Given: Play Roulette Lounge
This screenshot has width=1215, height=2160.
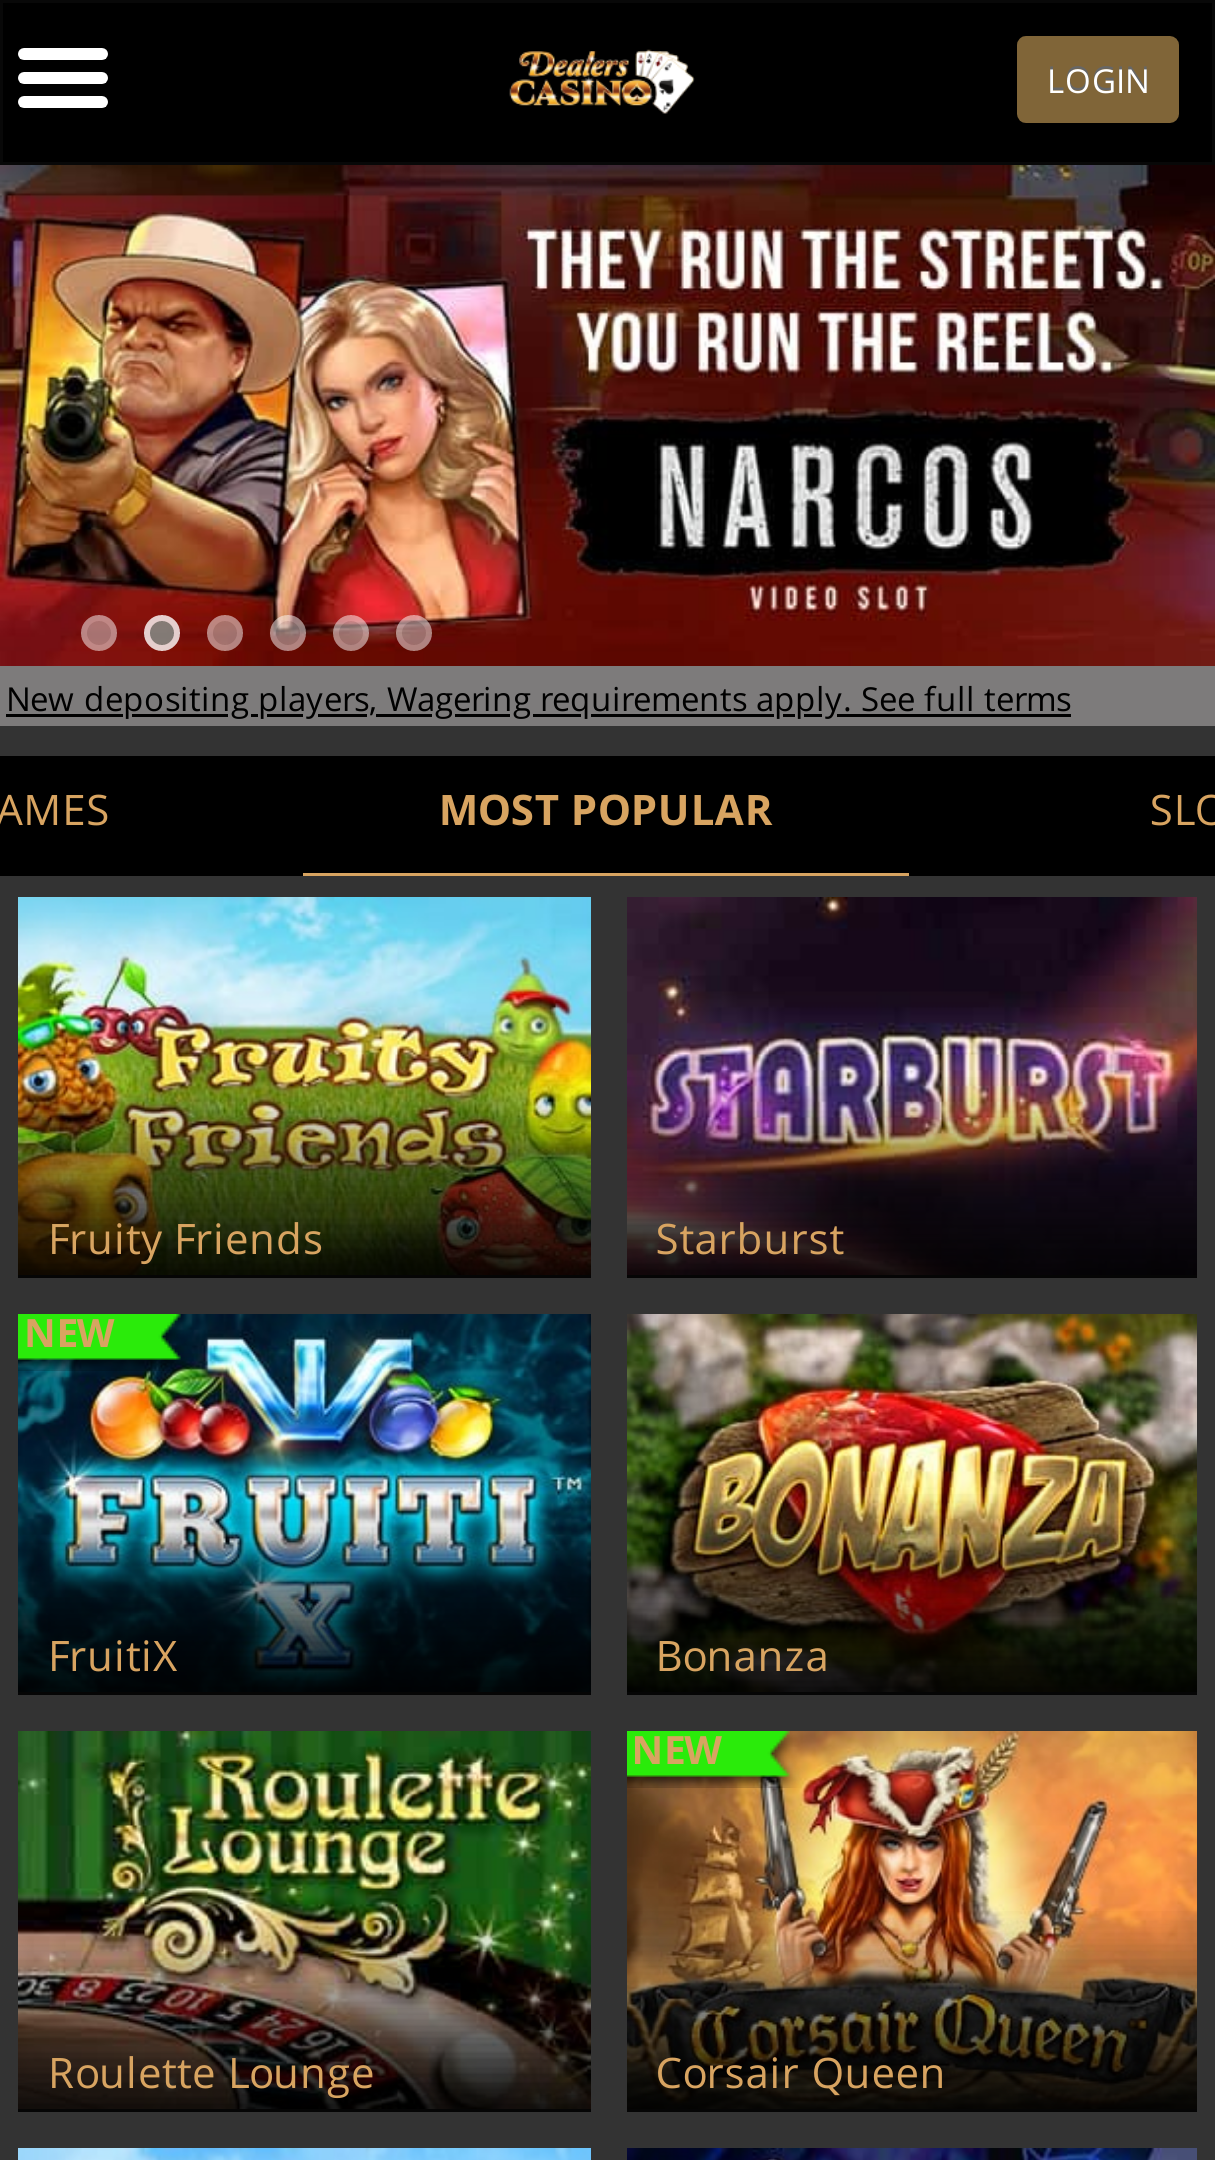Looking at the screenshot, I should (x=304, y=1921).
